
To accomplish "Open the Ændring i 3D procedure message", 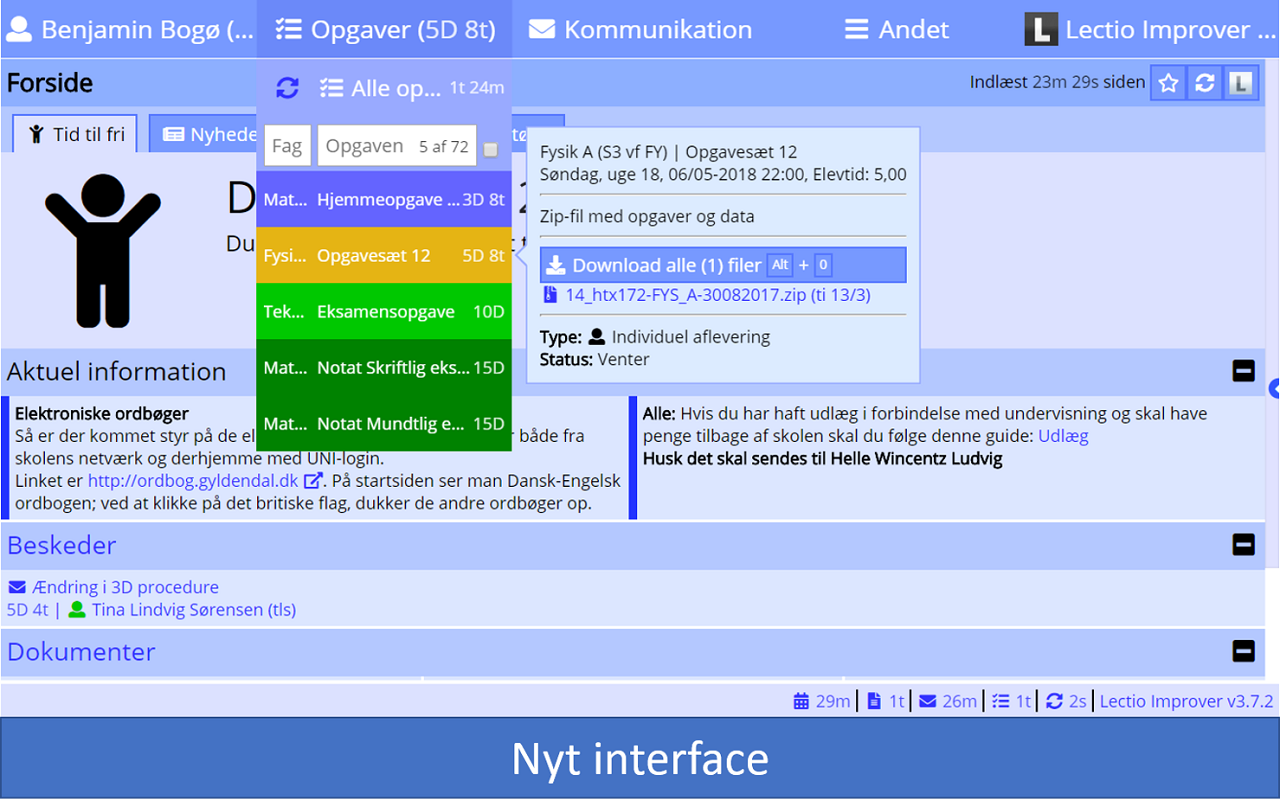I will (125, 587).
